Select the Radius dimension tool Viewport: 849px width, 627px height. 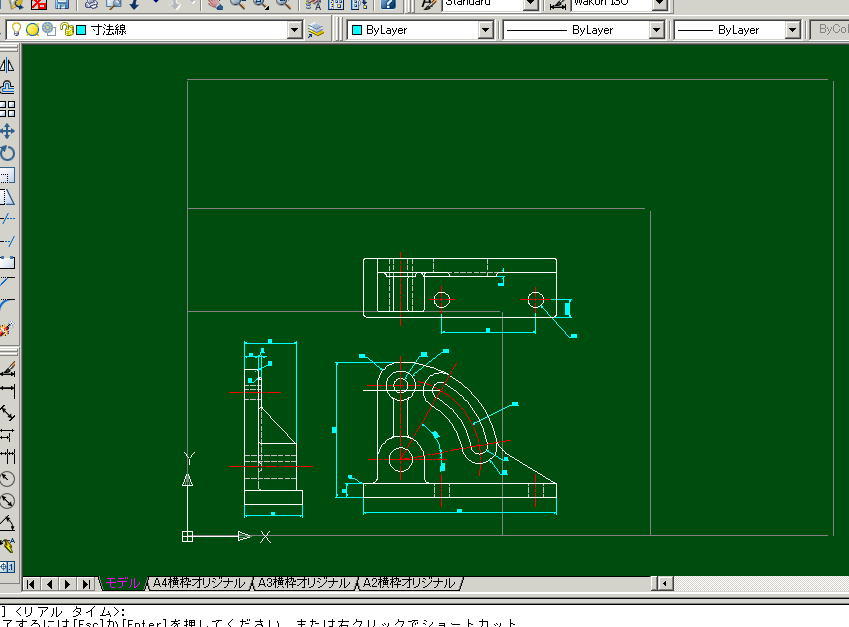coord(7,479)
